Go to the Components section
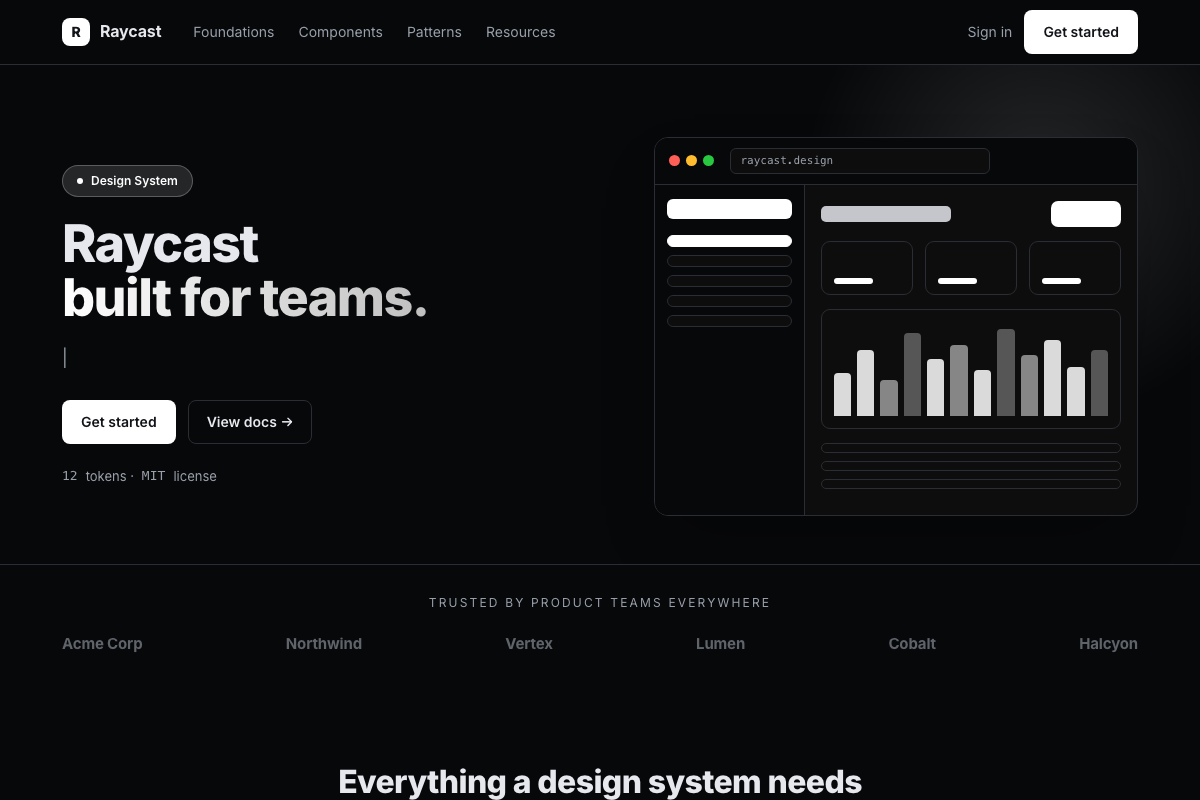This screenshot has height=800, width=1200. click(340, 32)
